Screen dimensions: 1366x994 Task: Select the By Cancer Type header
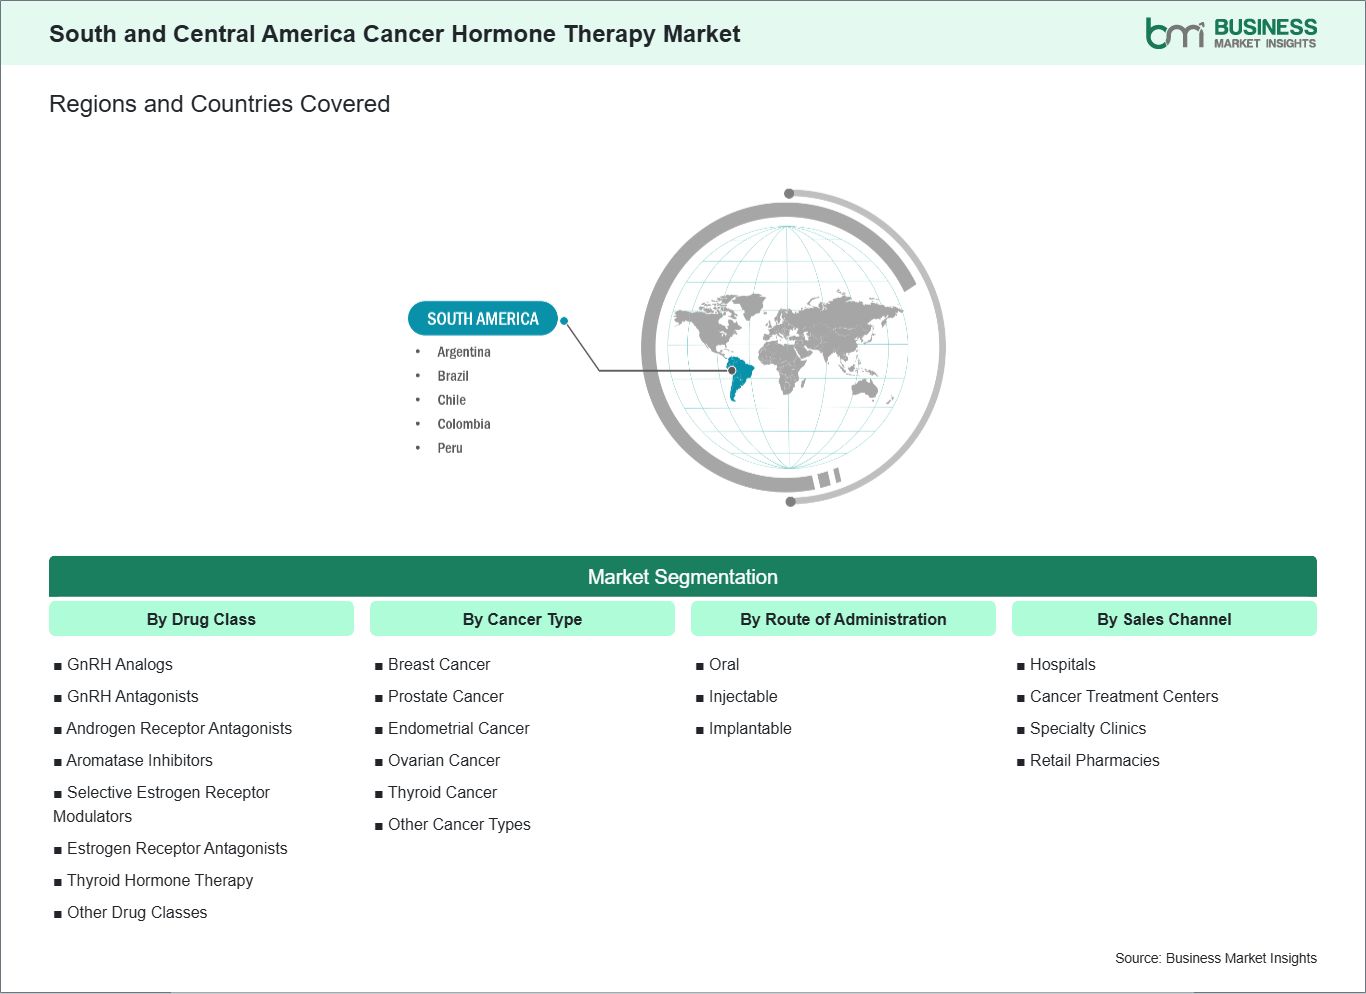click(522, 619)
